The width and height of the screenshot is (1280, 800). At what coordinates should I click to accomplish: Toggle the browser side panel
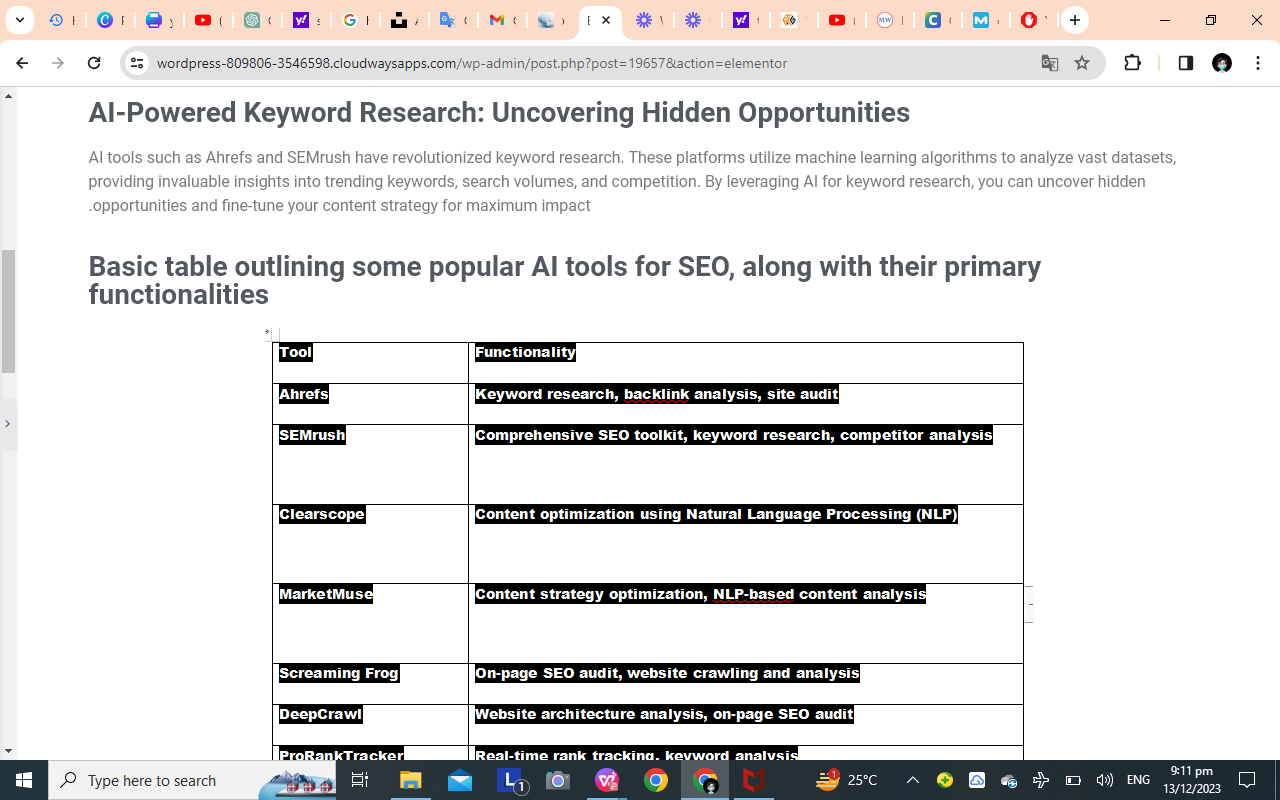[1185, 63]
